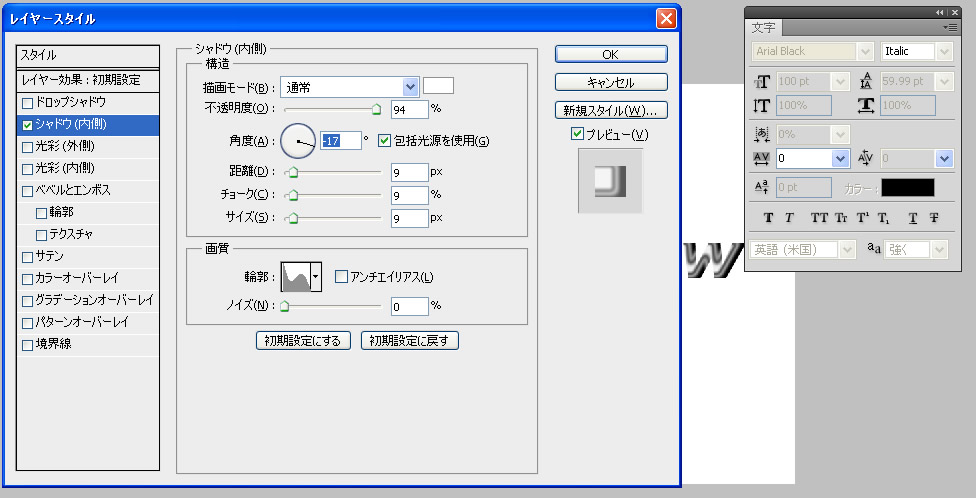Screen dimensions: 976x498
Task: Expand the tracking value dropdown
Action: (840, 158)
